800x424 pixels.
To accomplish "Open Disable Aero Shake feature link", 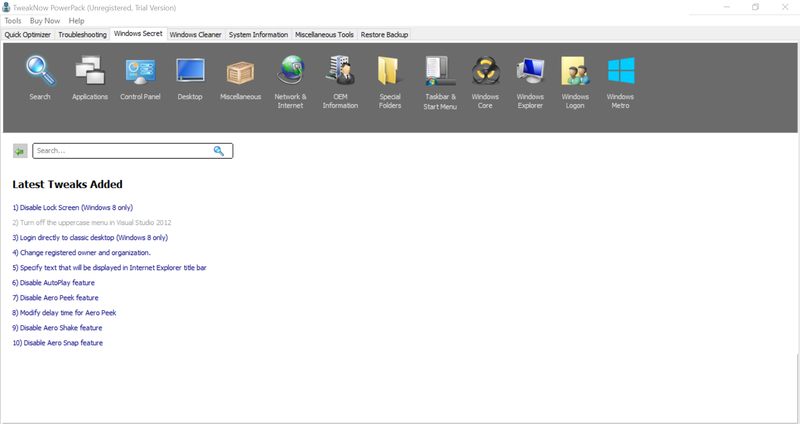I will click(x=57, y=328).
